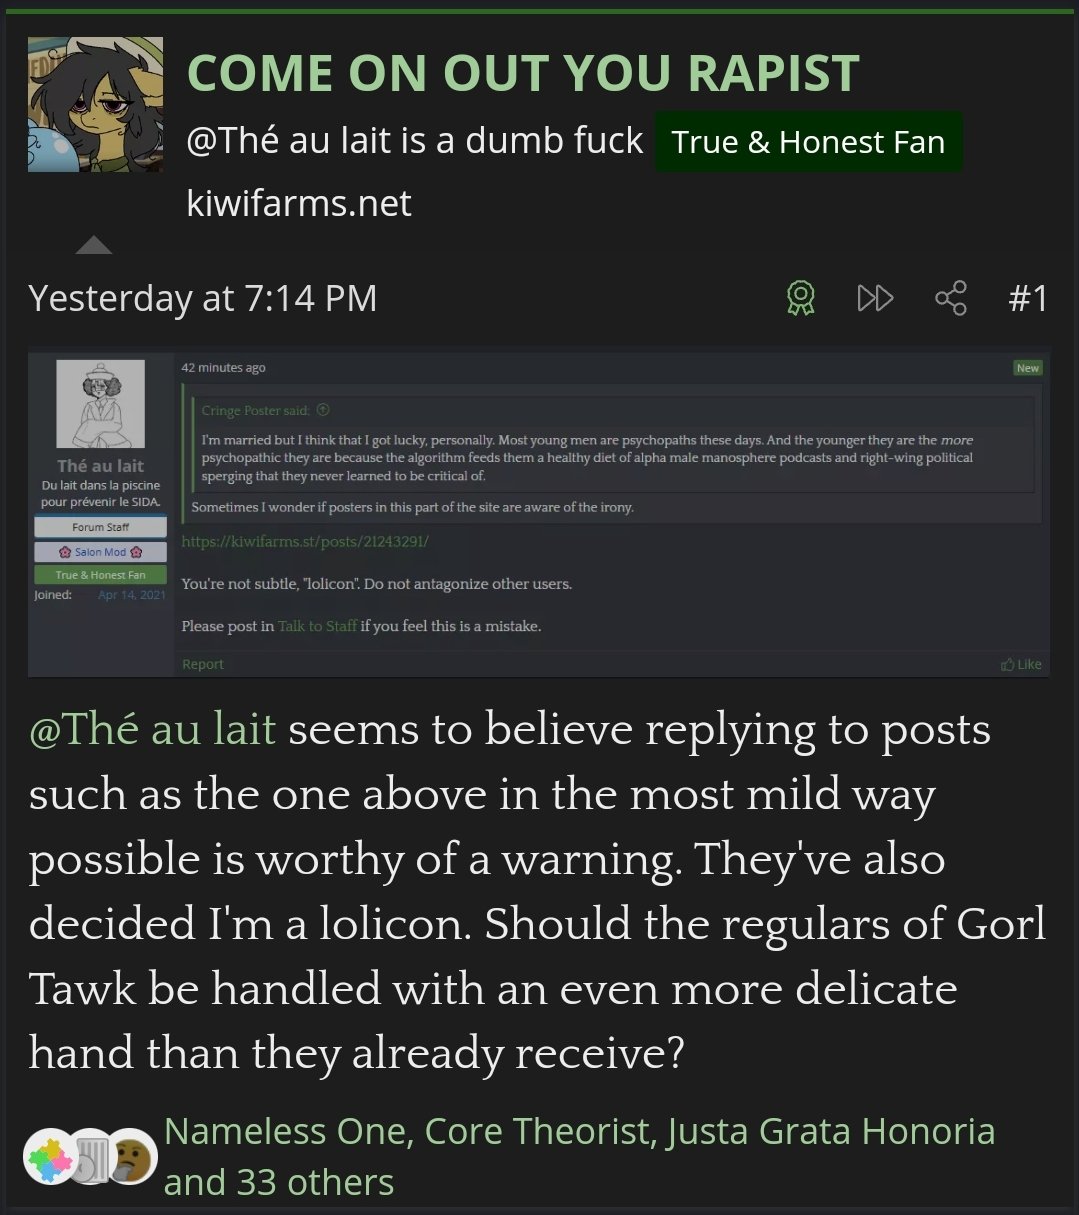Click the kiwifarms.net text under username
This screenshot has height=1215, width=1079.
pos(299,203)
